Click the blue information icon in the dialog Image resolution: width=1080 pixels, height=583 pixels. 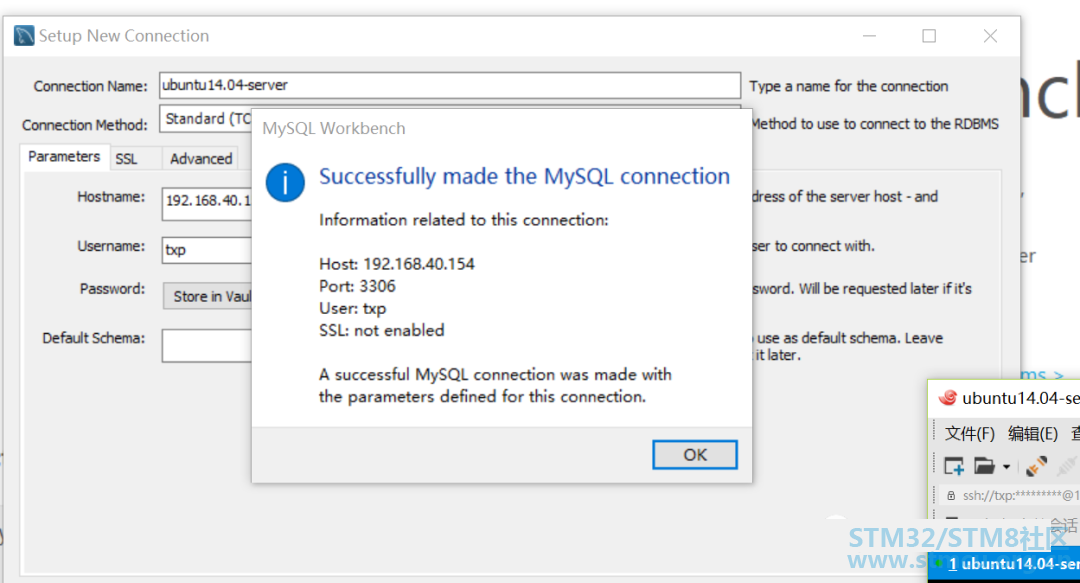coord(285,183)
